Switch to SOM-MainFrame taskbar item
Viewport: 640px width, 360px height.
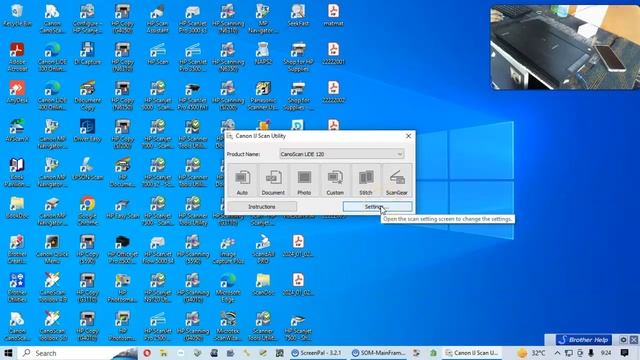point(378,353)
